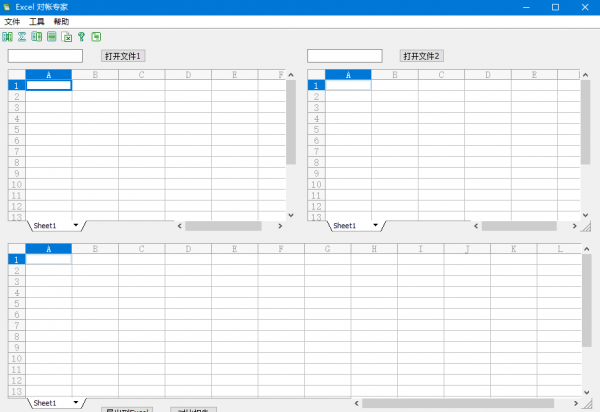600x412 pixels.
Task: Maximize the Excel 对帐专家 window
Action: click(556, 7)
